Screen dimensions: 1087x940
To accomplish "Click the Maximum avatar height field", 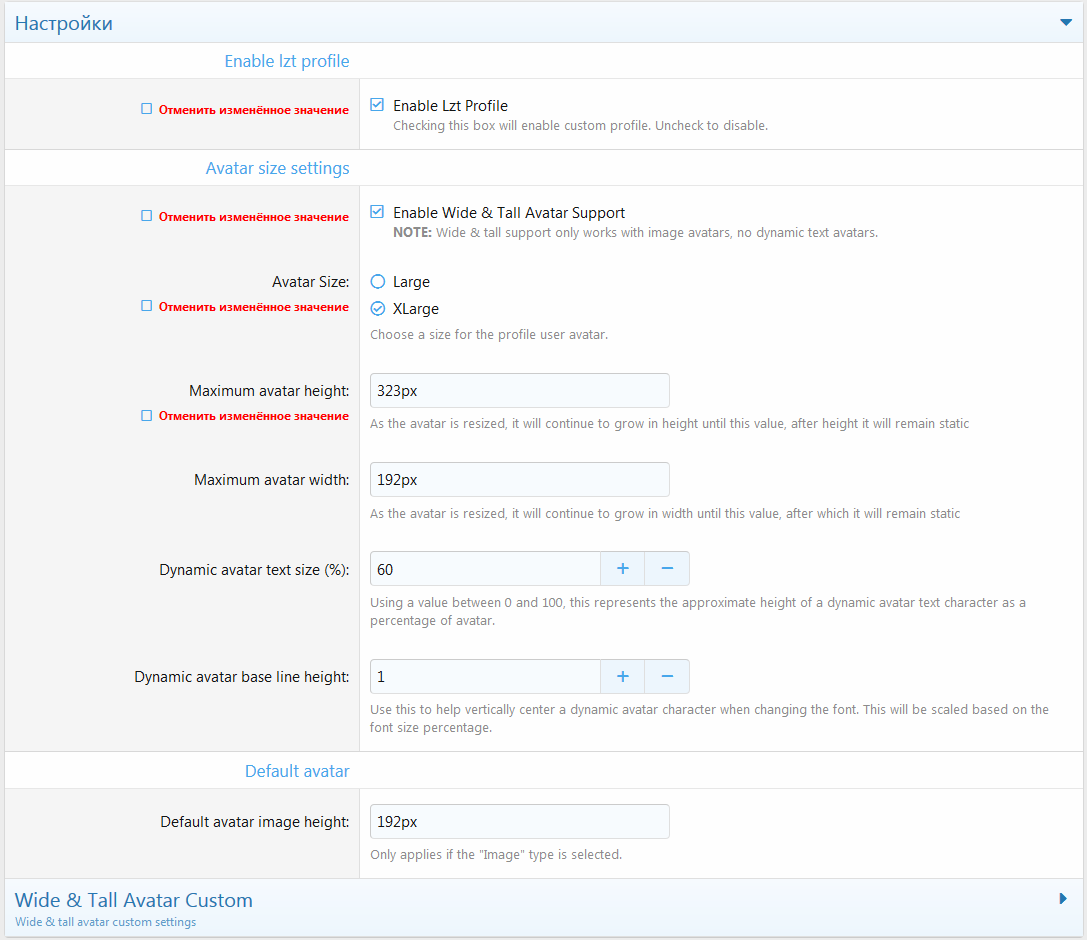I will 519,390.
